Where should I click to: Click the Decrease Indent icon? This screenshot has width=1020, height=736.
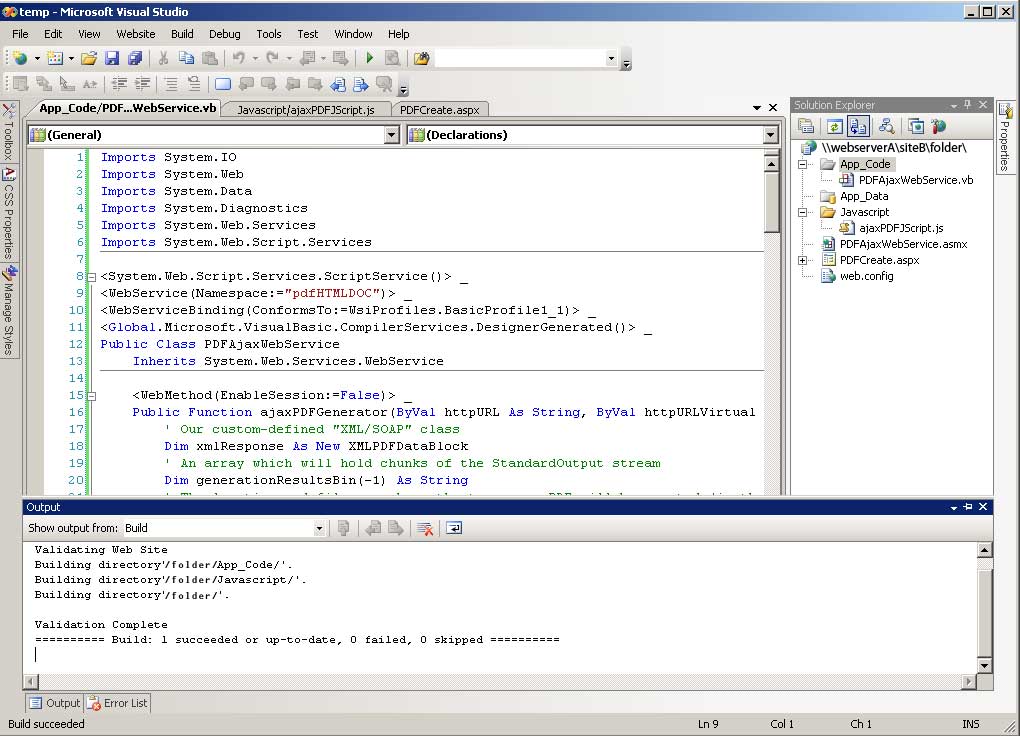119,83
